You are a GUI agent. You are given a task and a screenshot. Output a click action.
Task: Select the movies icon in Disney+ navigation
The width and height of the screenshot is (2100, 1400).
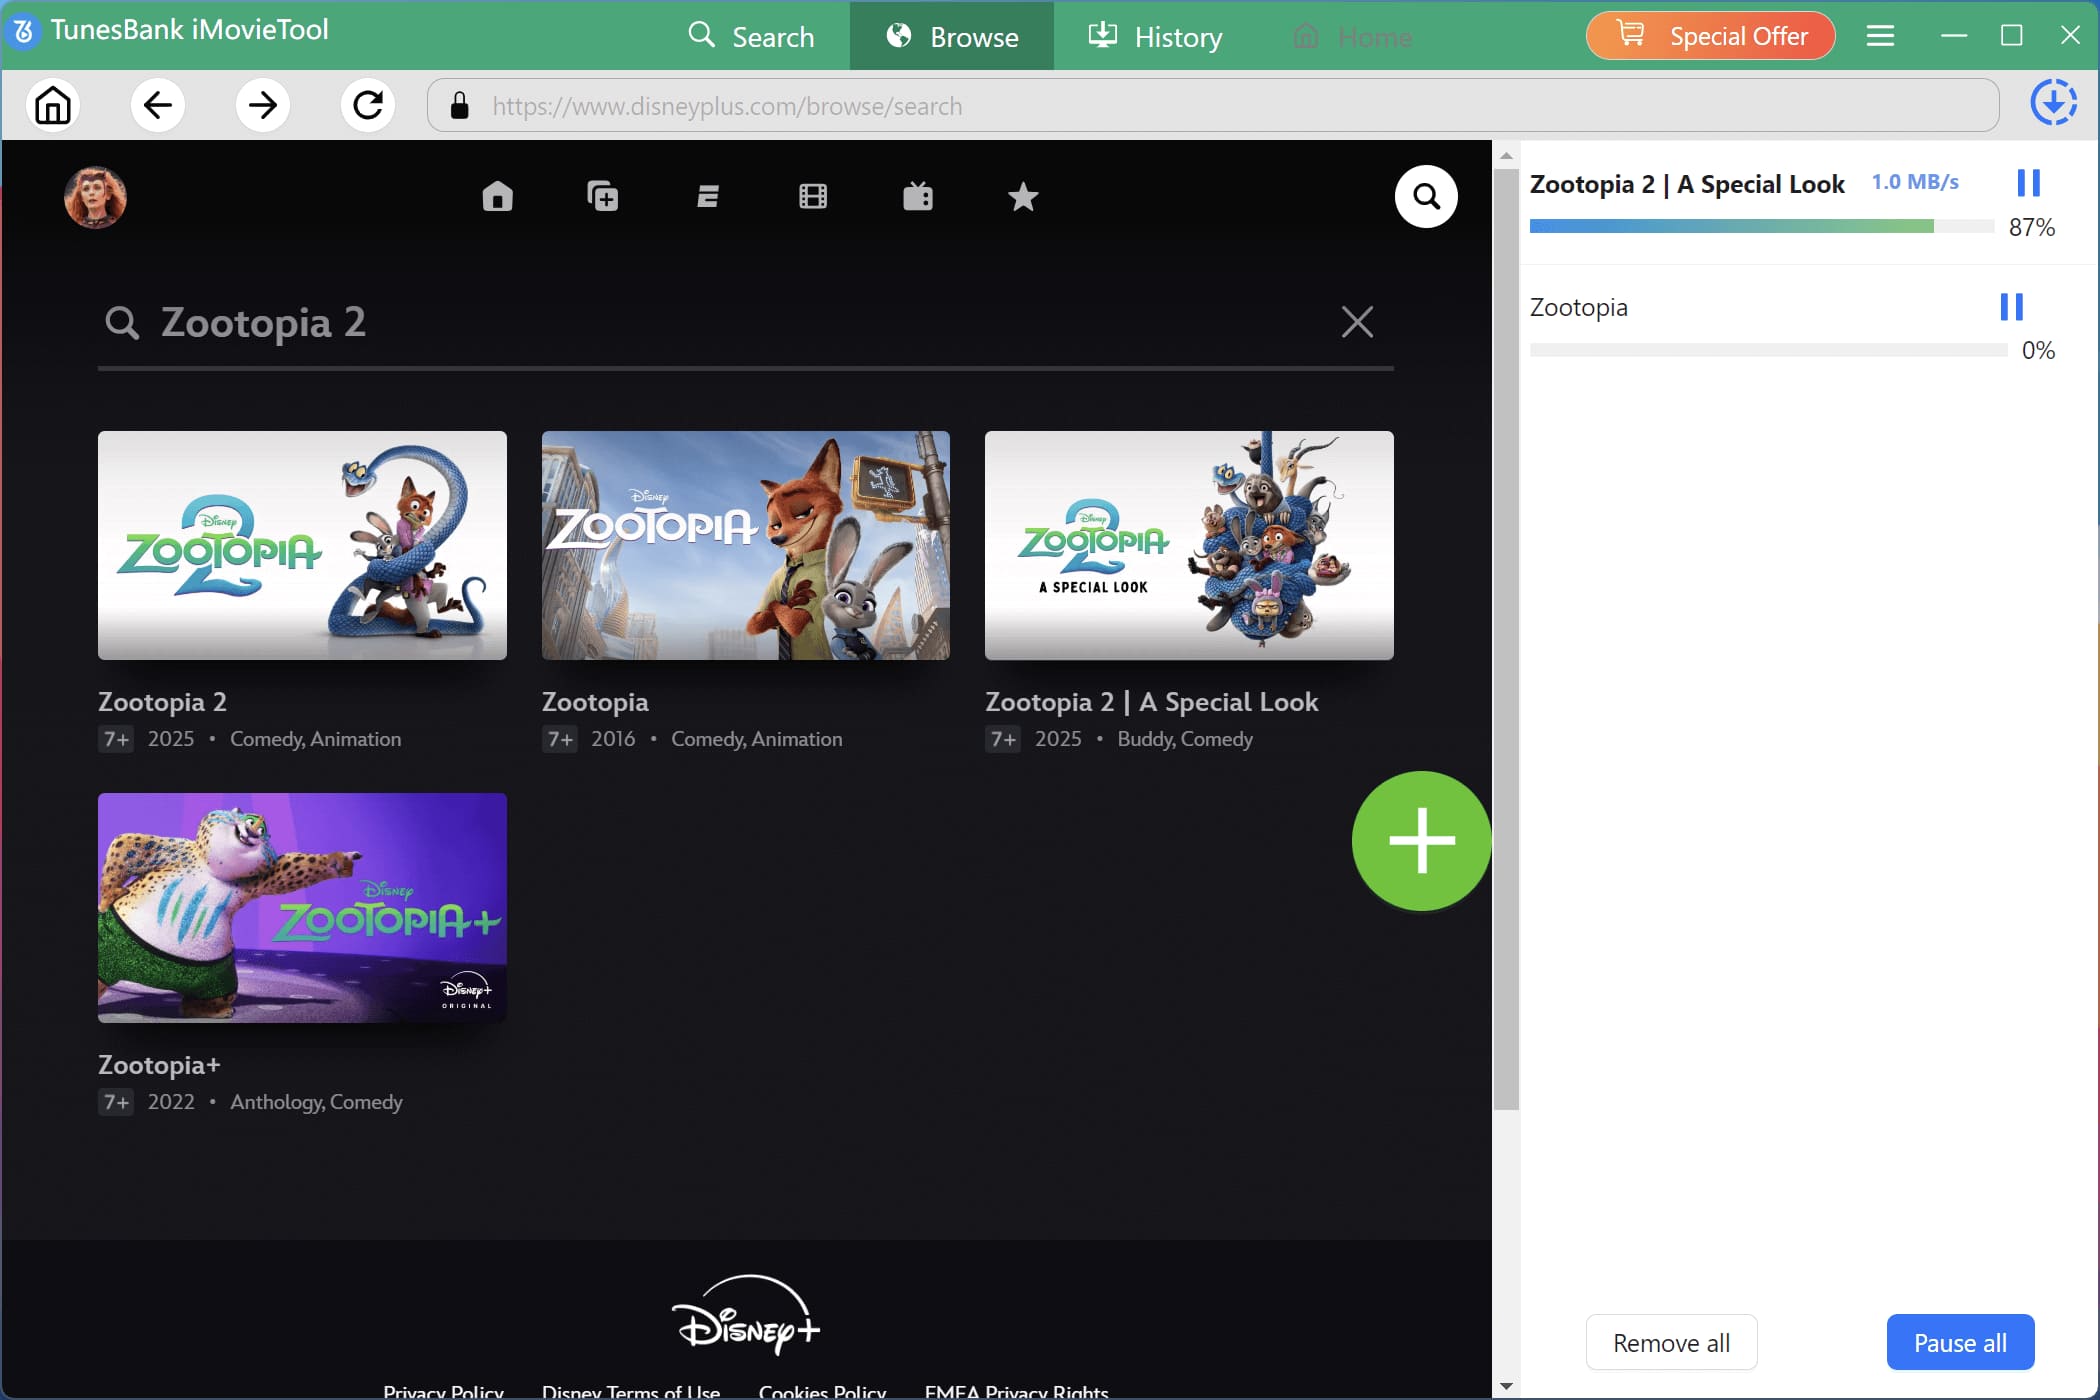pos(814,197)
